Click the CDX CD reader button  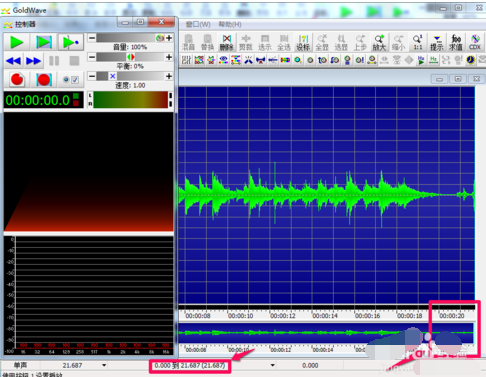(x=475, y=43)
